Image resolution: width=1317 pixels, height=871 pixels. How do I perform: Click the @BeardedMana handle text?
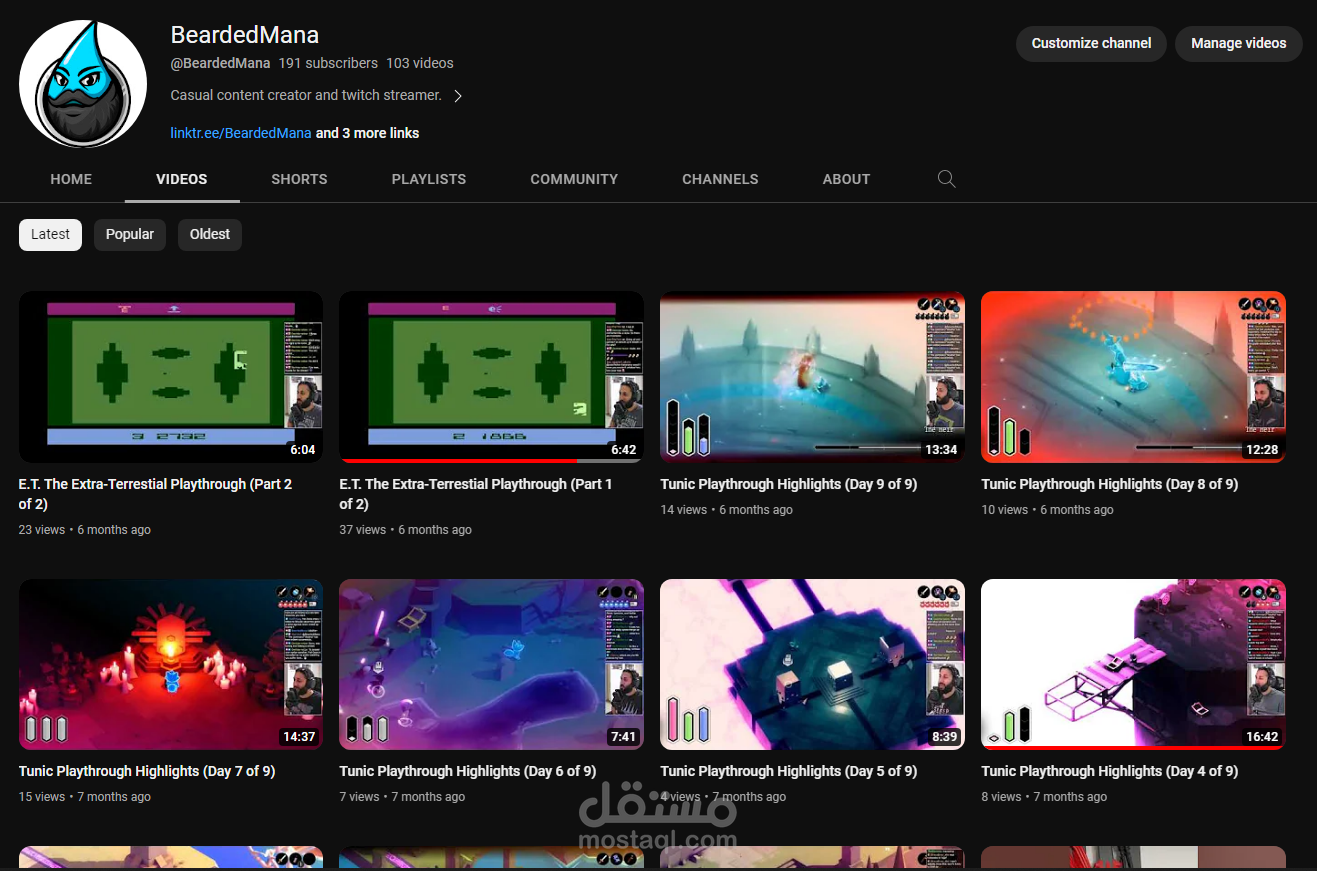(220, 63)
